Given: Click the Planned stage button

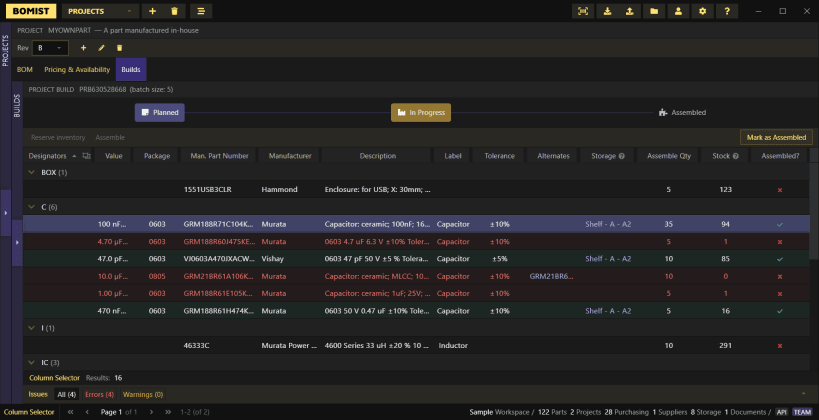Looking at the screenshot, I should tap(160, 112).
